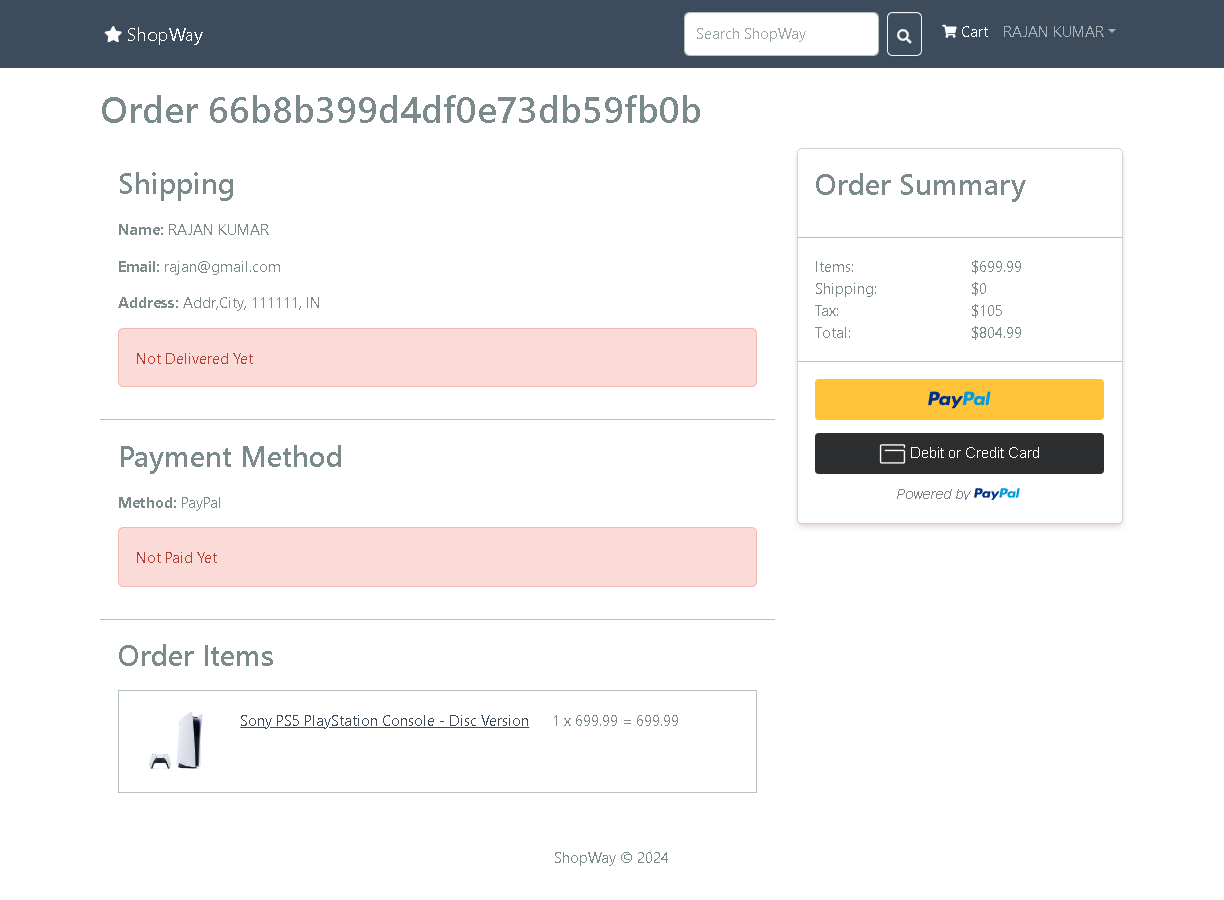The height and width of the screenshot is (900, 1224).
Task: Click the shipping name RAJAN KUMAR
Action: pos(218,230)
